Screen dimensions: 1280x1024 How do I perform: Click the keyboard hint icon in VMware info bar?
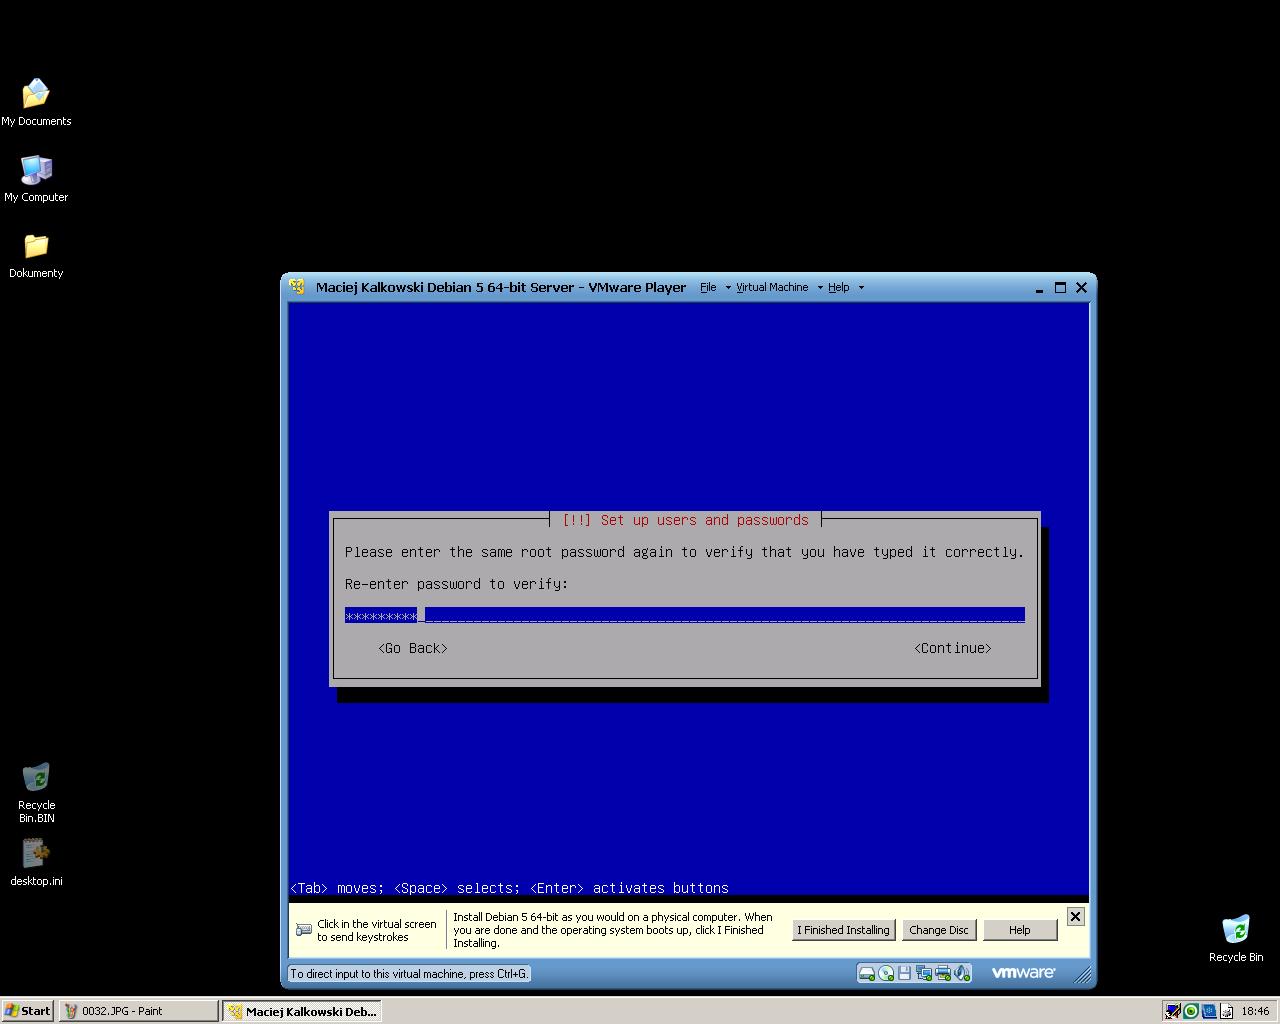click(x=304, y=930)
